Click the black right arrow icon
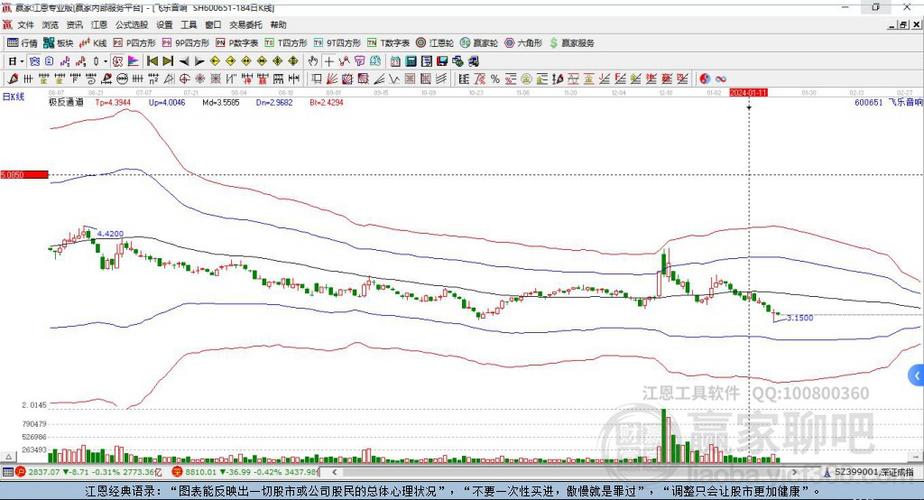Screen dimensions: 924x500 tap(199, 61)
